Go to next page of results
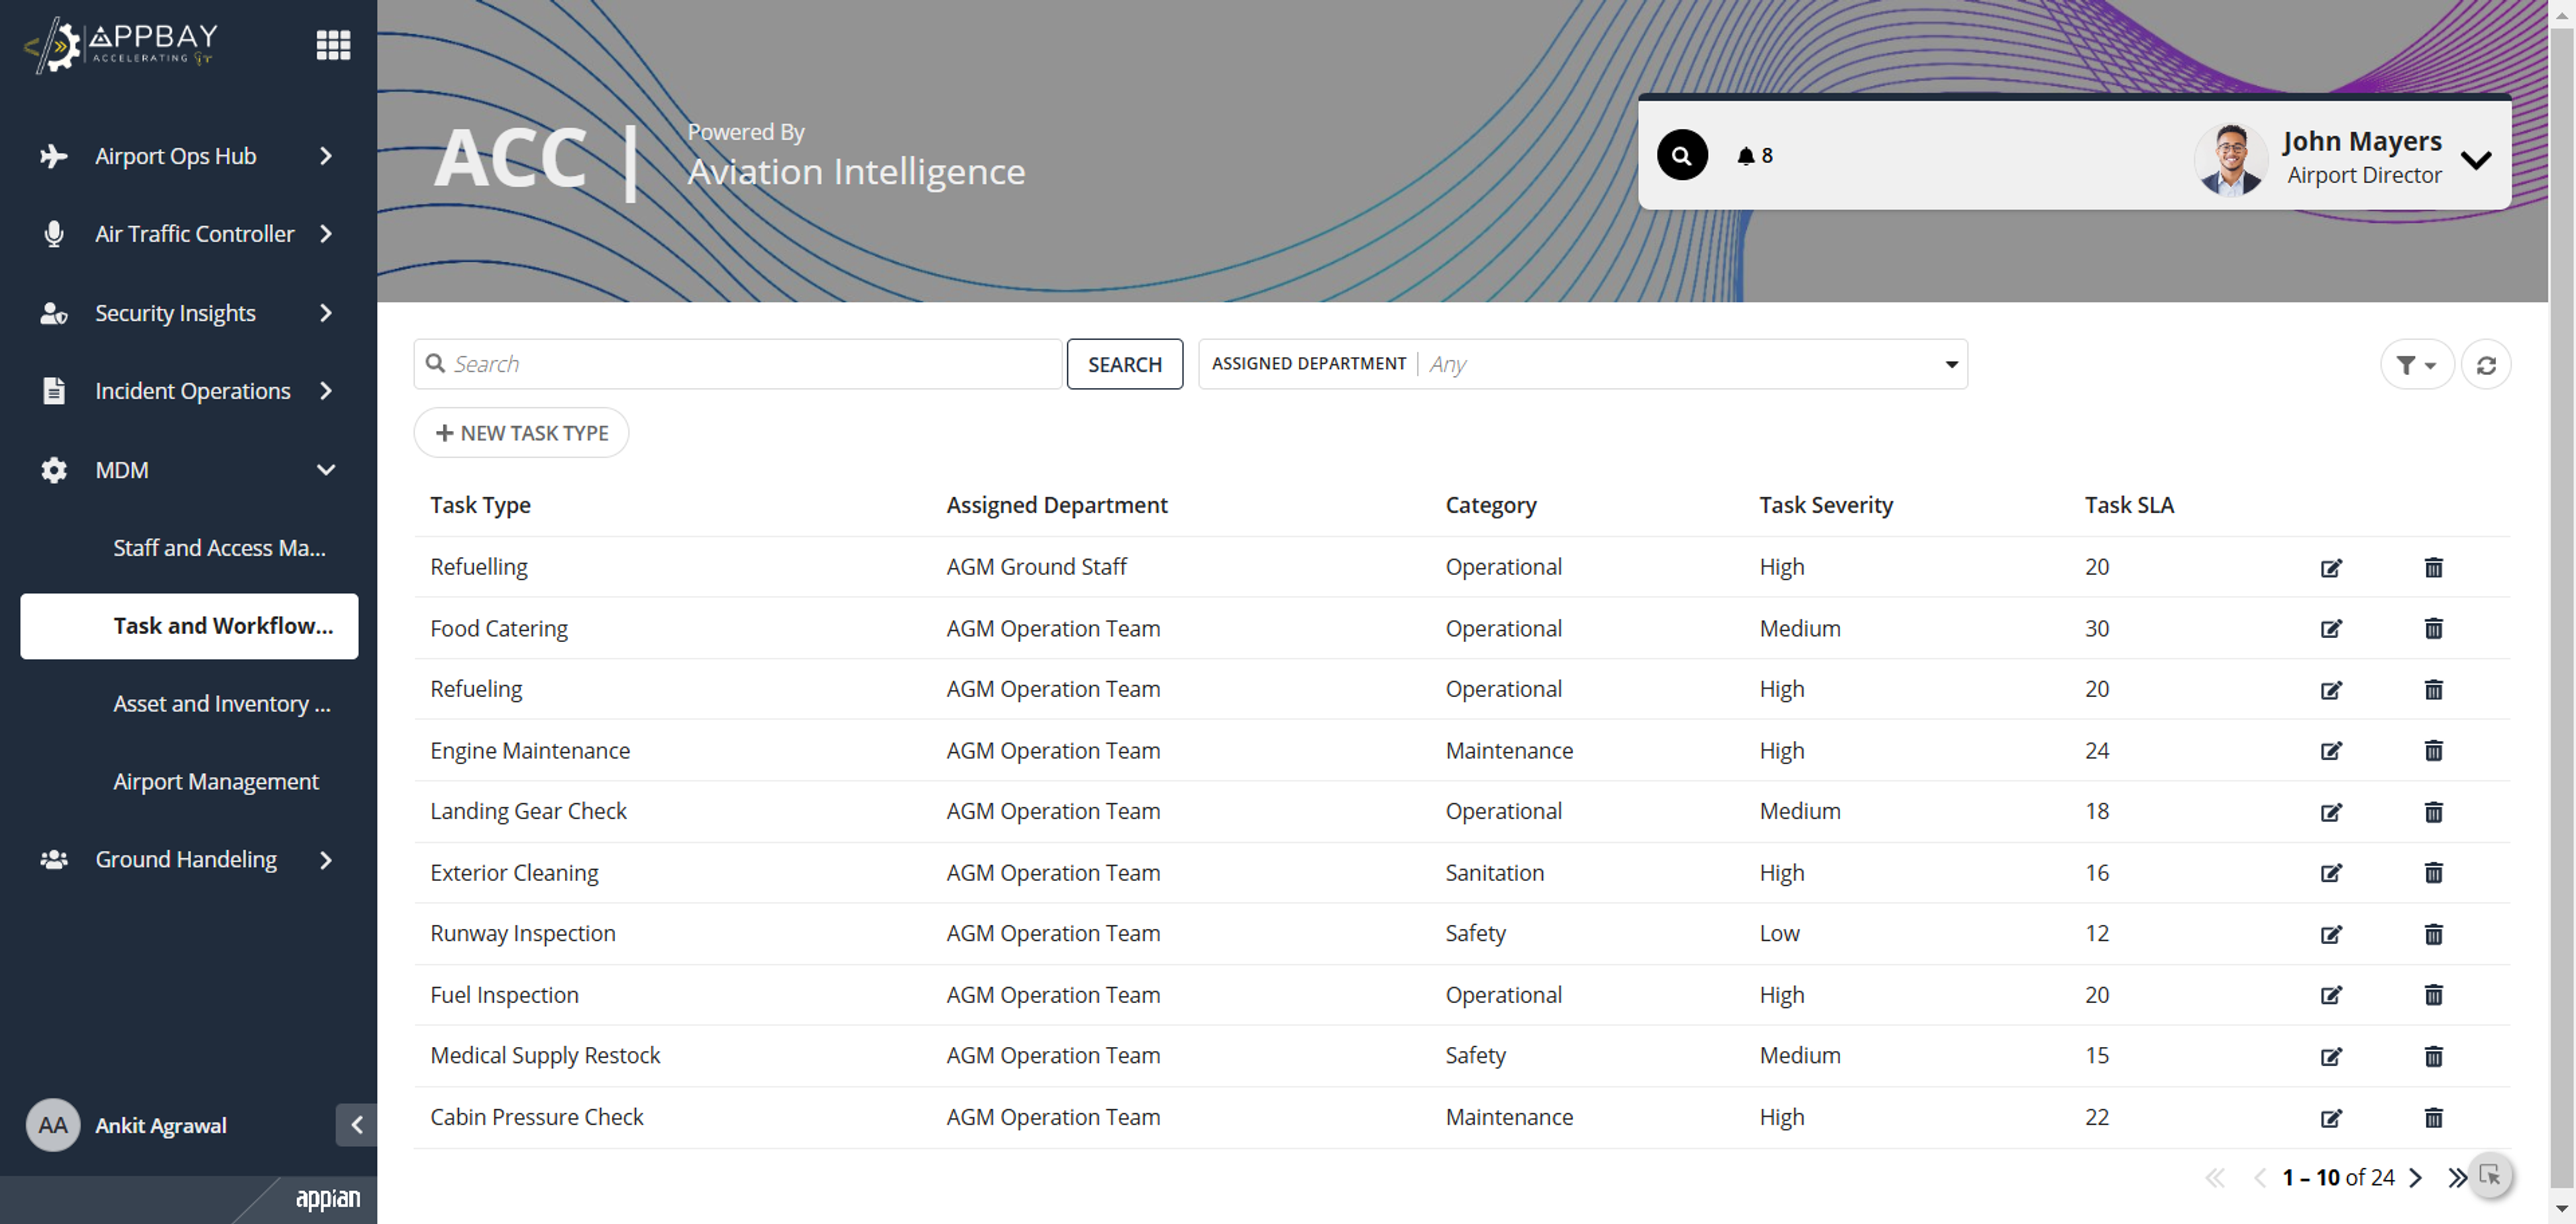 [x=2415, y=1178]
